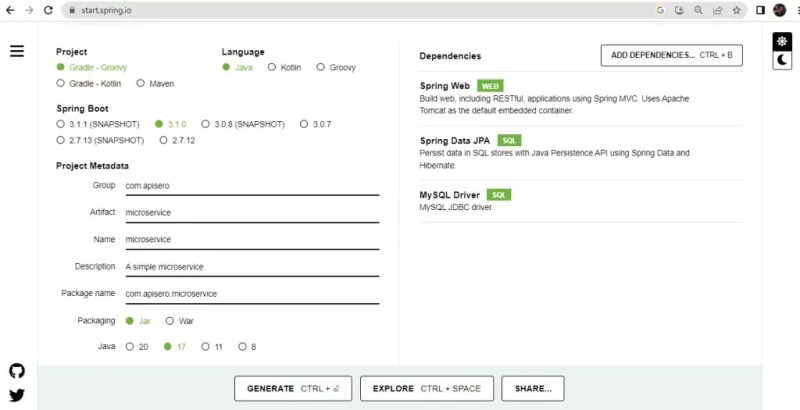This screenshot has width=800, height=410.
Task: Select Jar packaging
Action: (138, 321)
